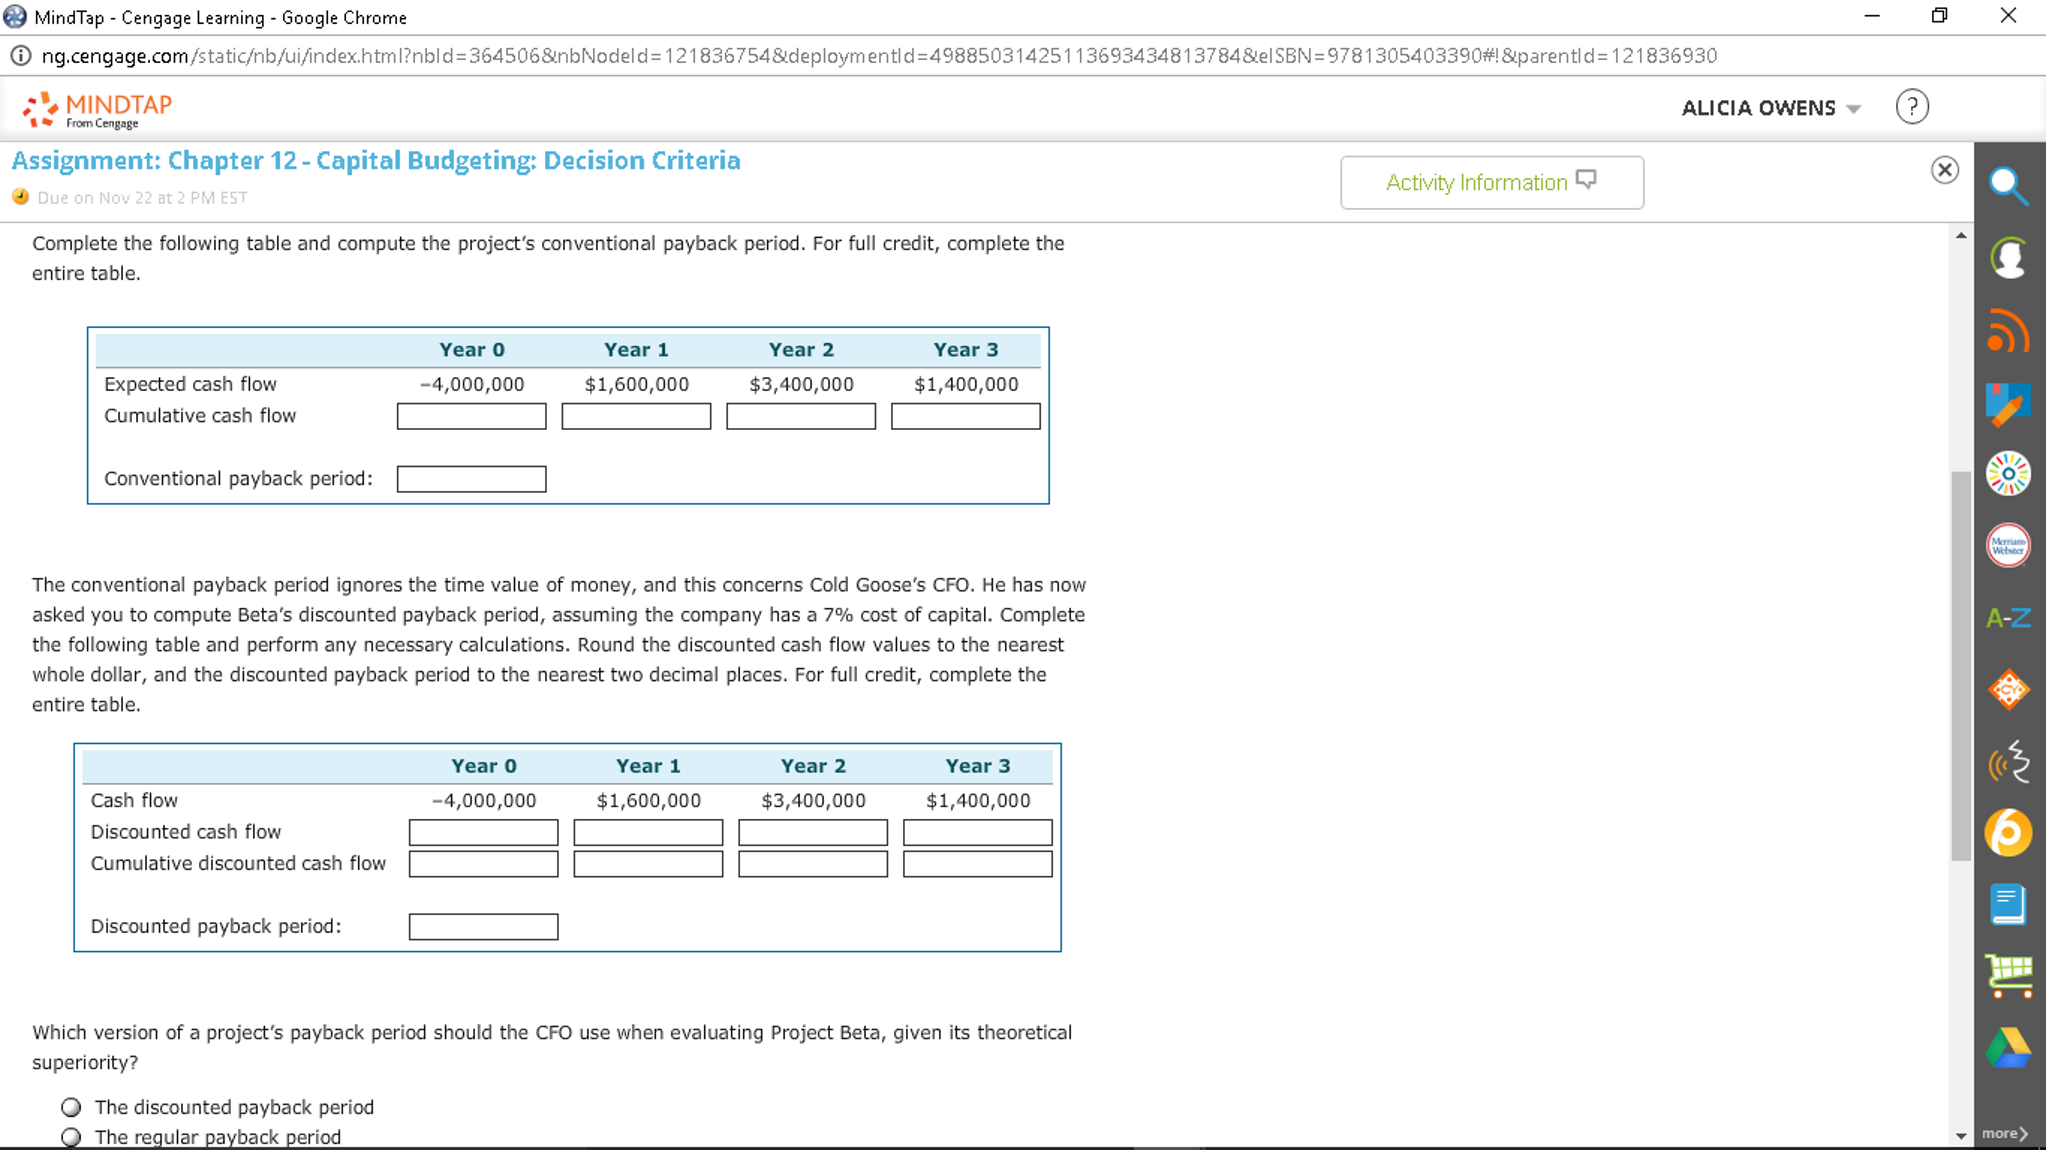
Task: Close the assignment with the circled X
Action: (x=1944, y=170)
